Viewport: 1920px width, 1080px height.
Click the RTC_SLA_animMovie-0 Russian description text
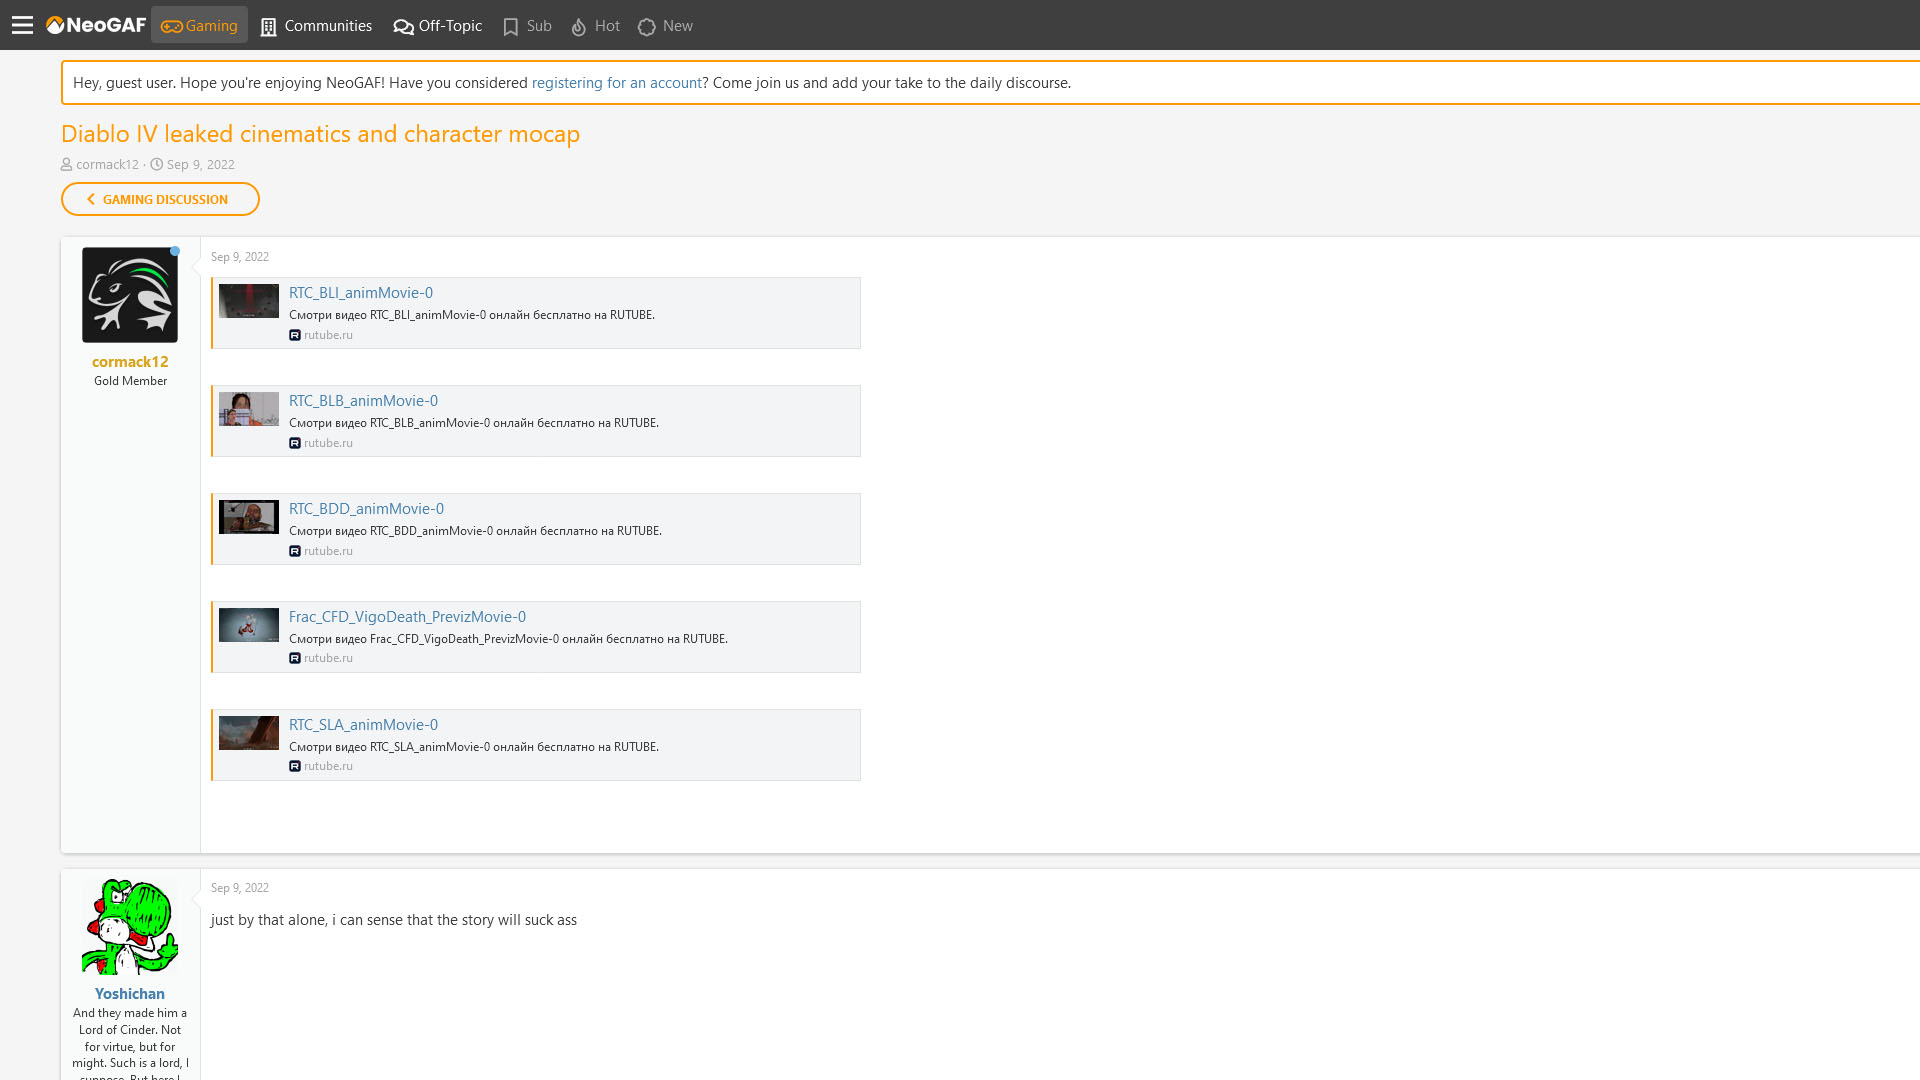coord(474,747)
